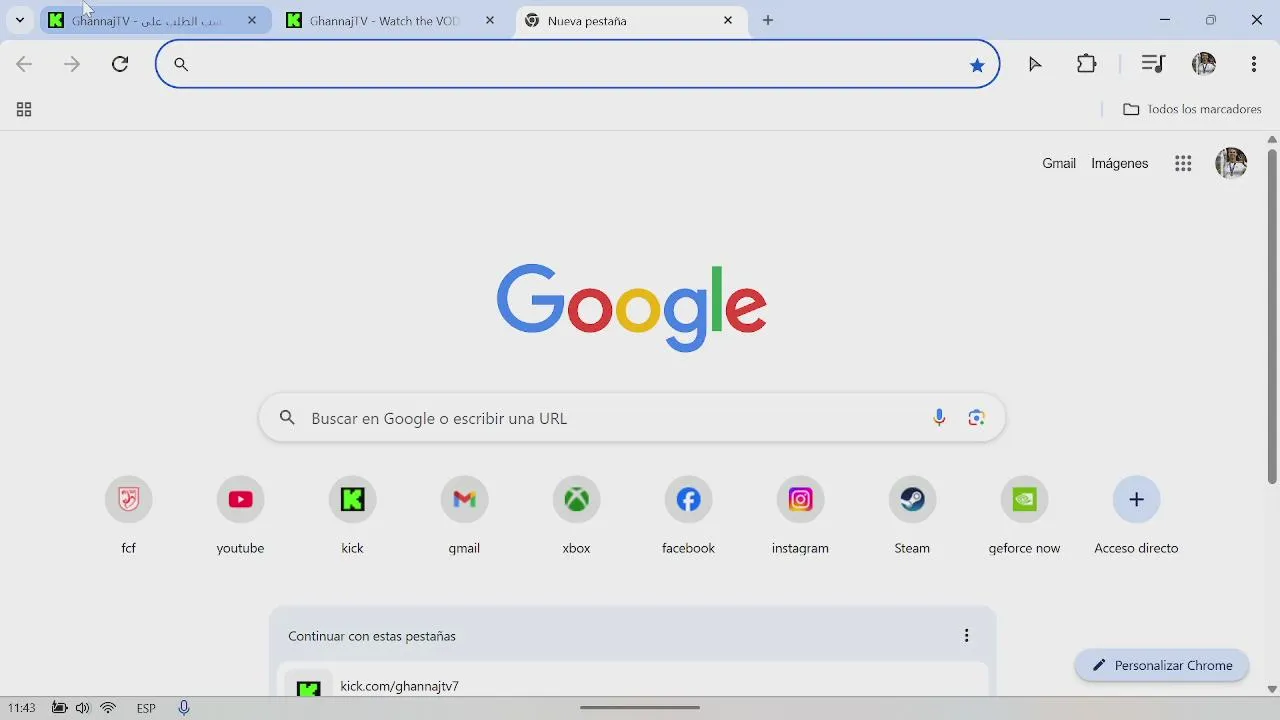The width and height of the screenshot is (1280, 720).
Task: Reload the current page
Action: pos(120,64)
